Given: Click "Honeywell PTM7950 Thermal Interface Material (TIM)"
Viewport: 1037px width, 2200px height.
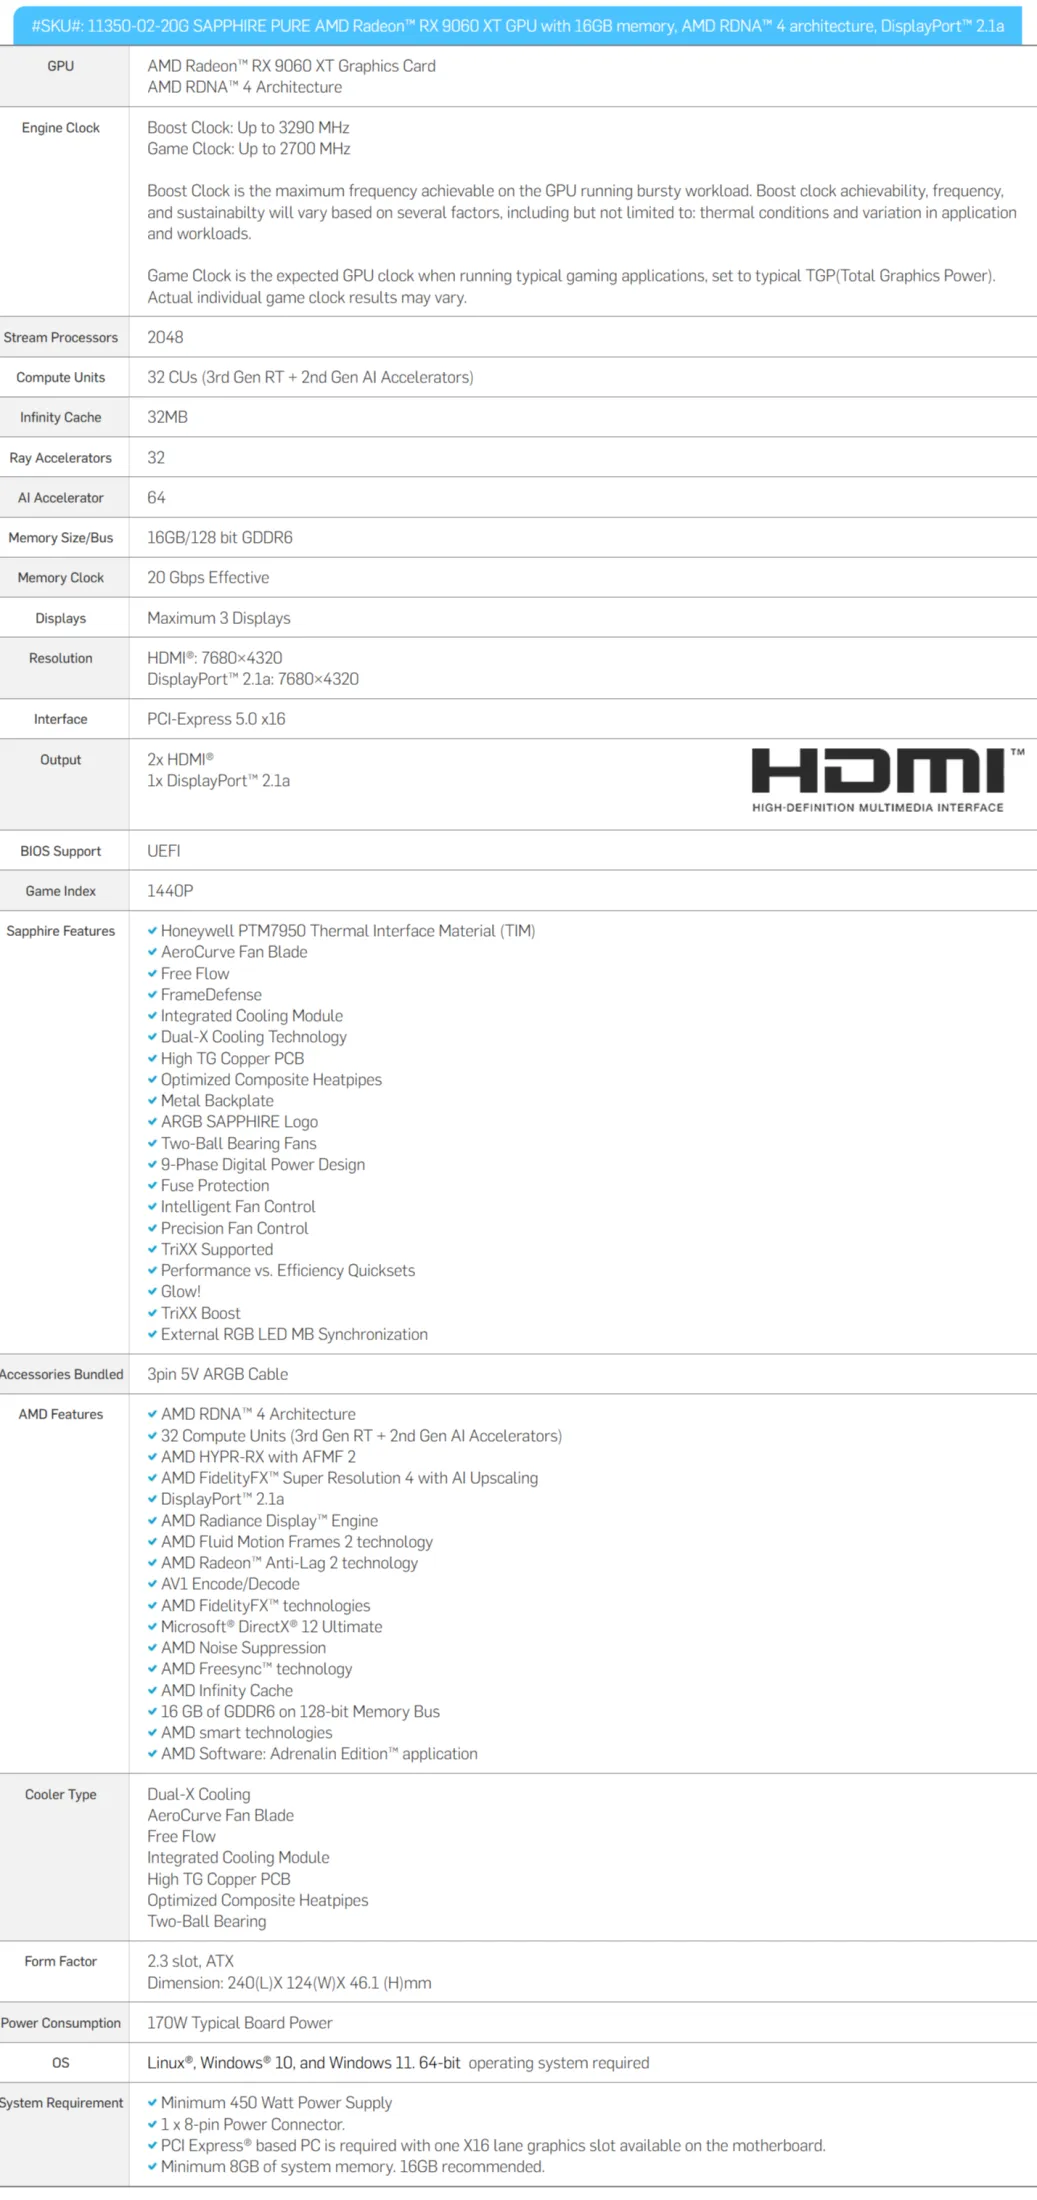Looking at the screenshot, I should 348,931.
